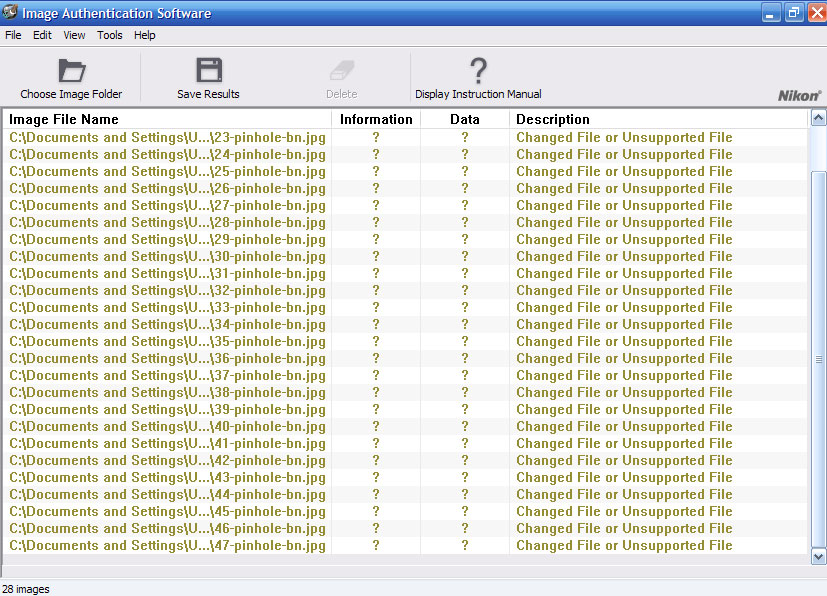The width and height of the screenshot is (827, 596).
Task: Click the Information column header
Action: [x=376, y=119]
